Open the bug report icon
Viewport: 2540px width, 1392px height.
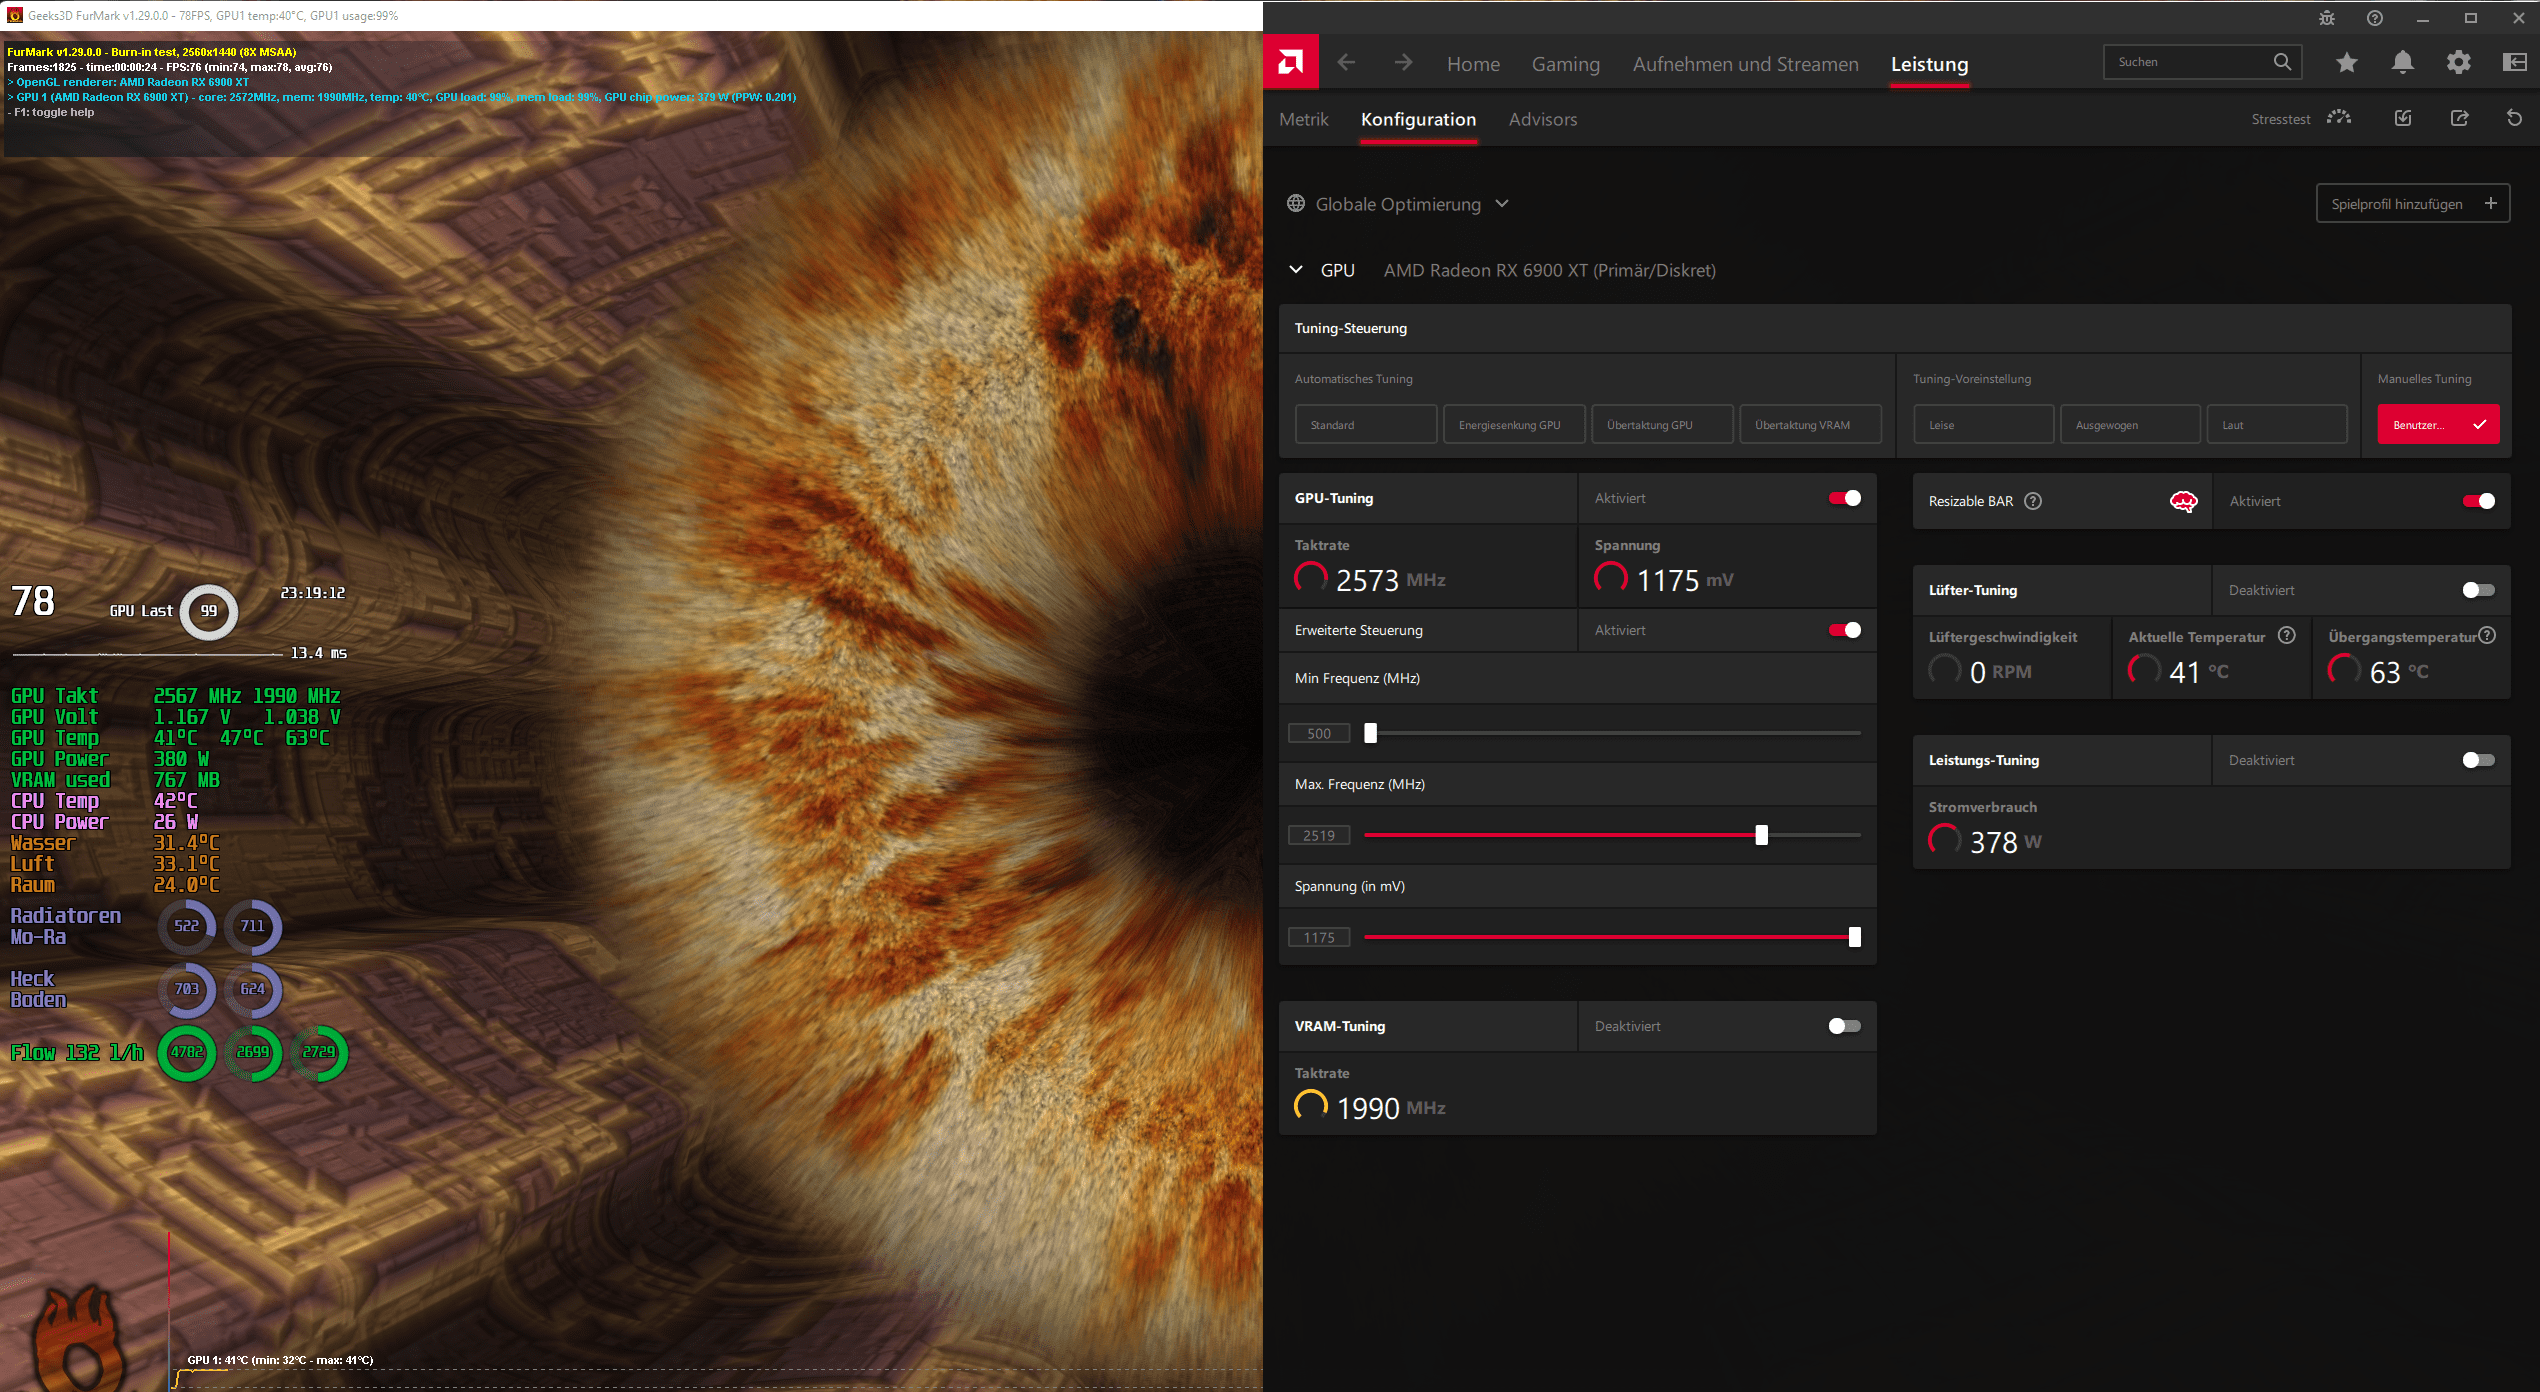point(2327,18)
